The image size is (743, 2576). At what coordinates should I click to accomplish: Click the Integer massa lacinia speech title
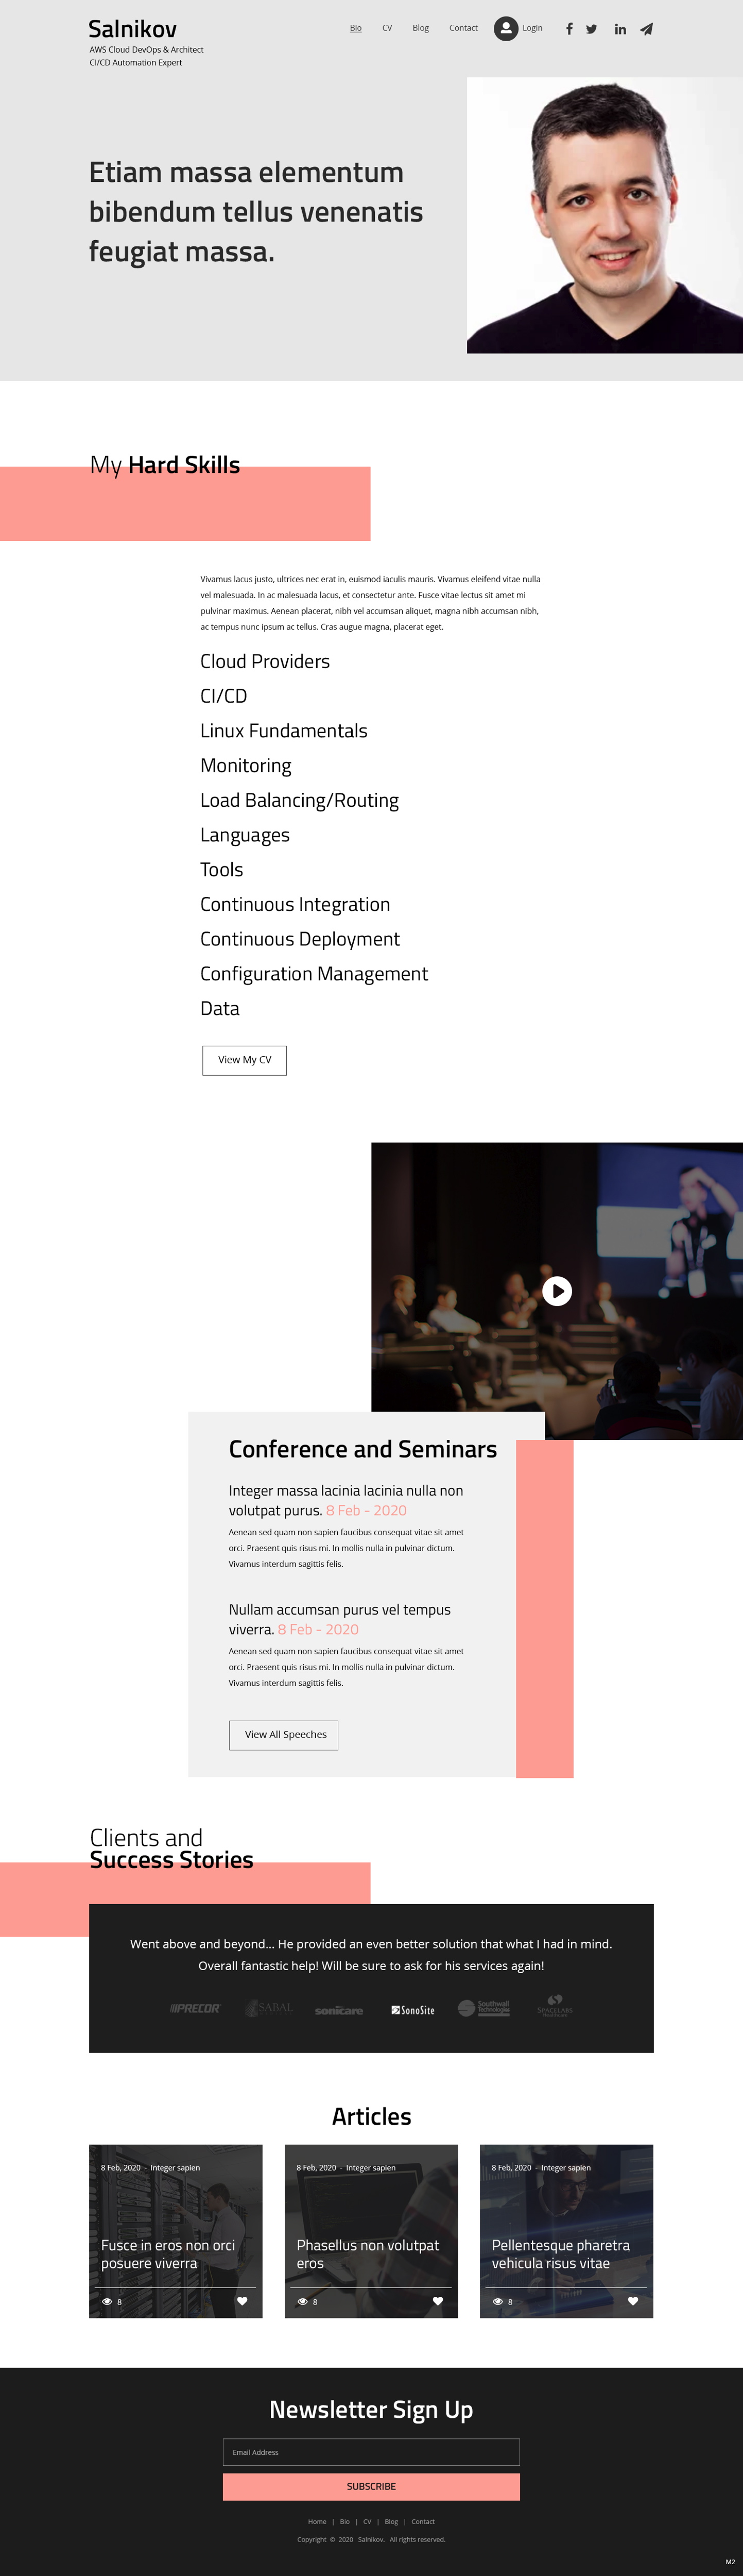(346, 1500)
